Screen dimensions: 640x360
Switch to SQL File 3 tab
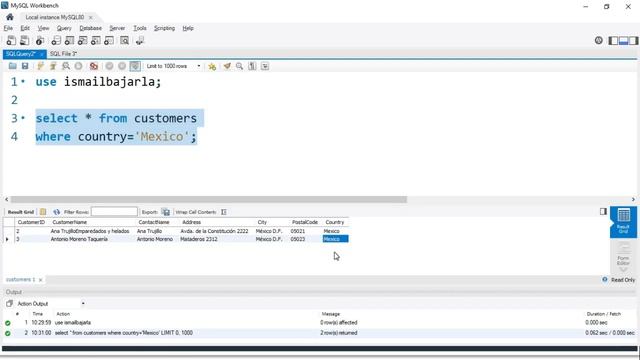[63, 54]
